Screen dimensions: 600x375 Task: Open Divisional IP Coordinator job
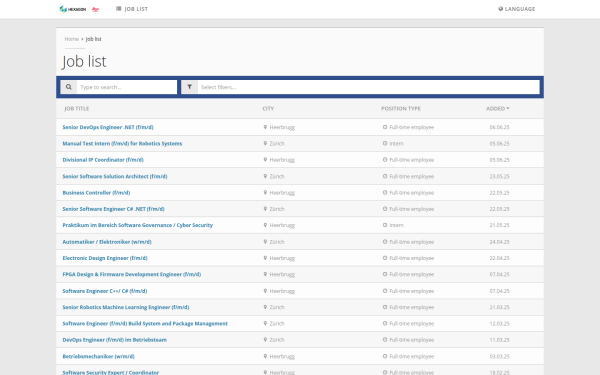pos(103,160)
